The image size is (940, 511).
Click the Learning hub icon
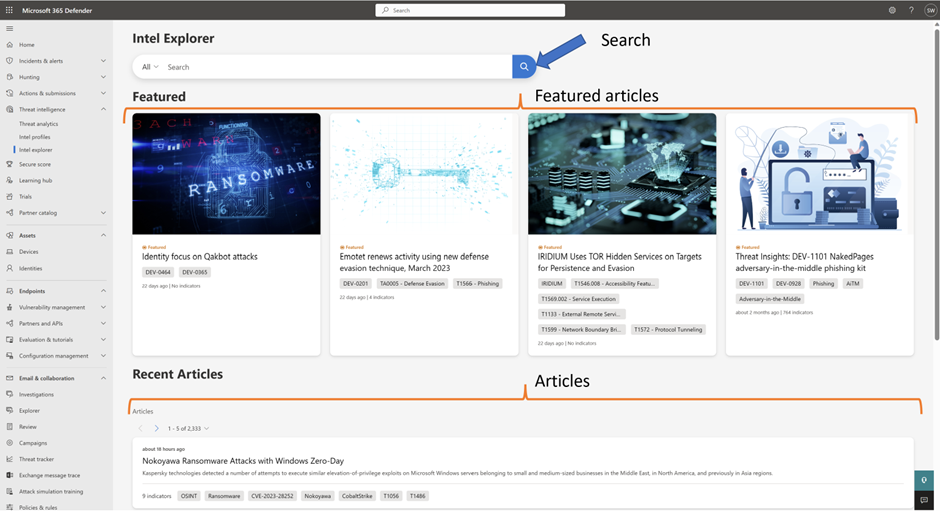[x=10, y=181]
